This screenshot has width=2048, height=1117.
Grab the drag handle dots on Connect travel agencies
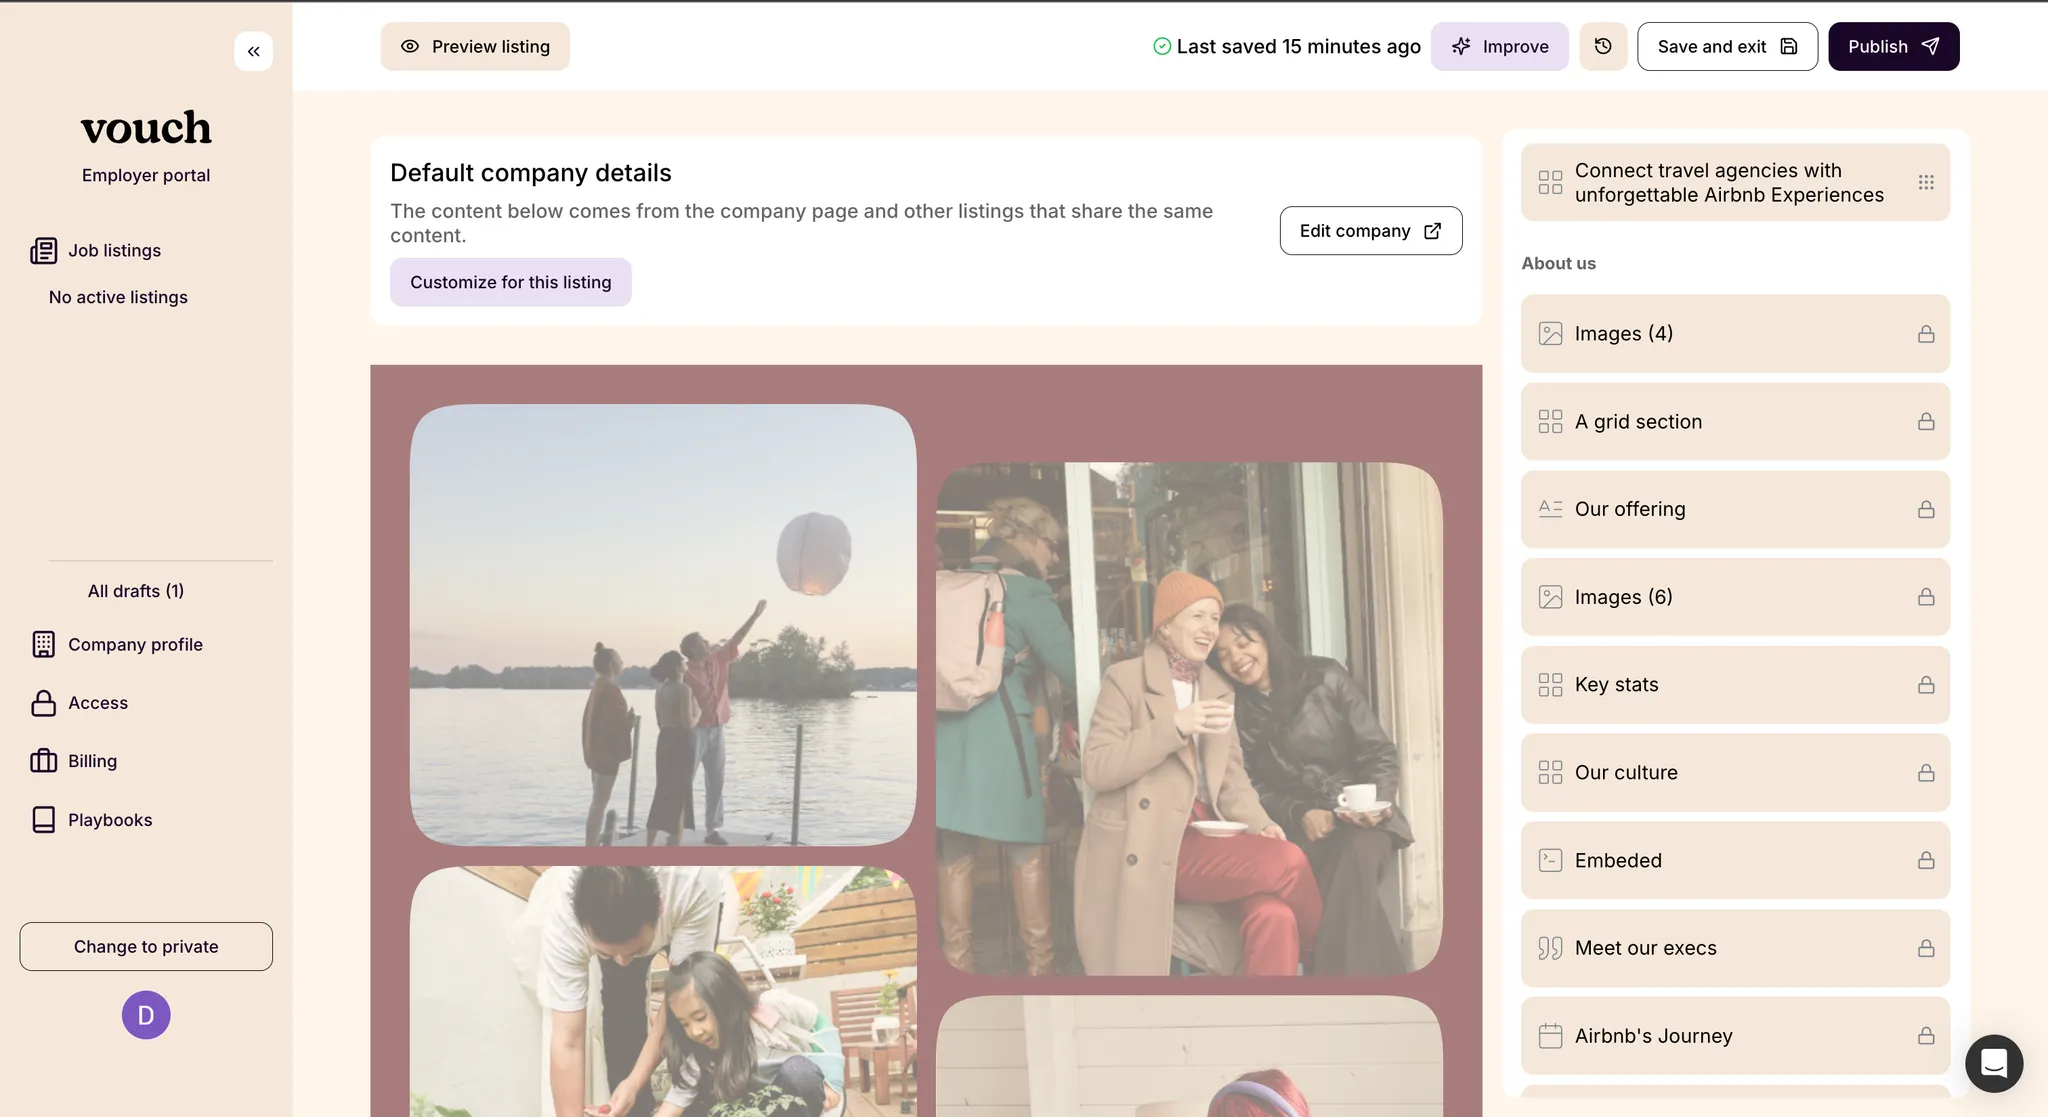(x=1926, y=182)
